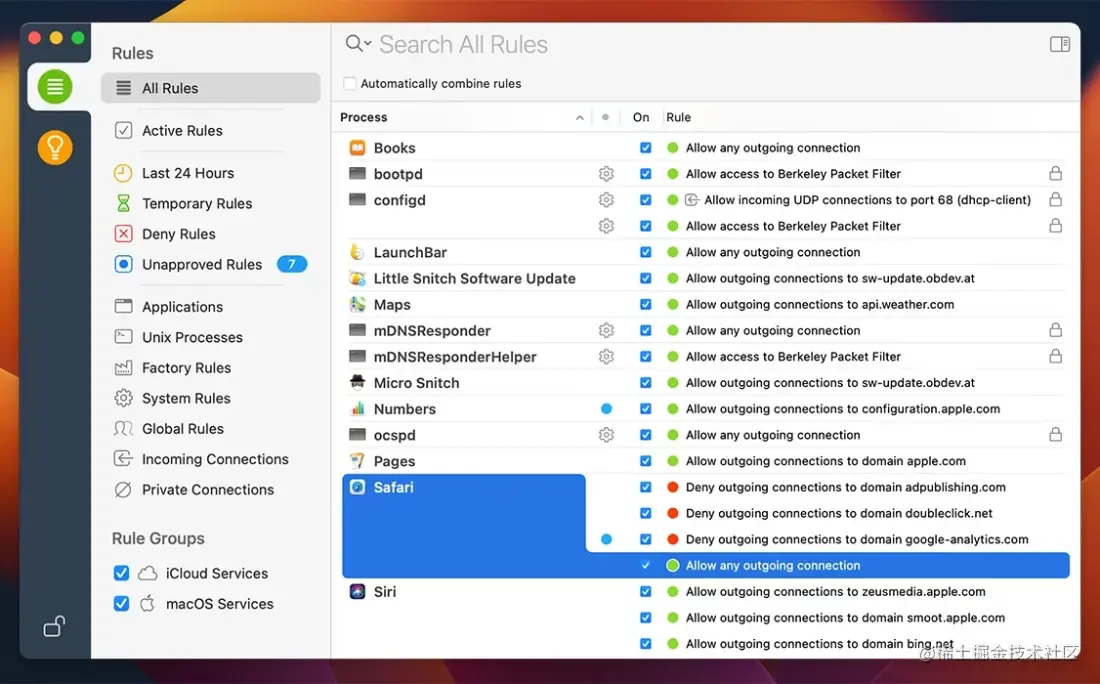Select the configd process name
The width and height of the screenshot is (1100, 684).
click(399, 200)
